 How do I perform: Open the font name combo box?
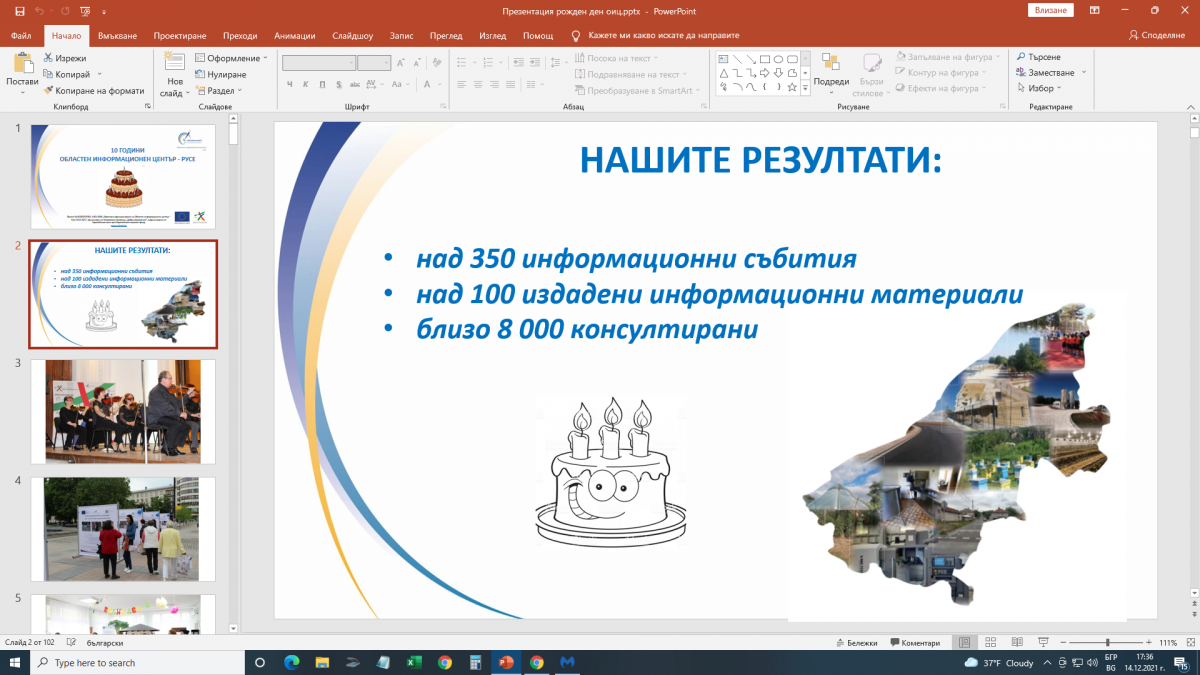(x=319, y=63)
